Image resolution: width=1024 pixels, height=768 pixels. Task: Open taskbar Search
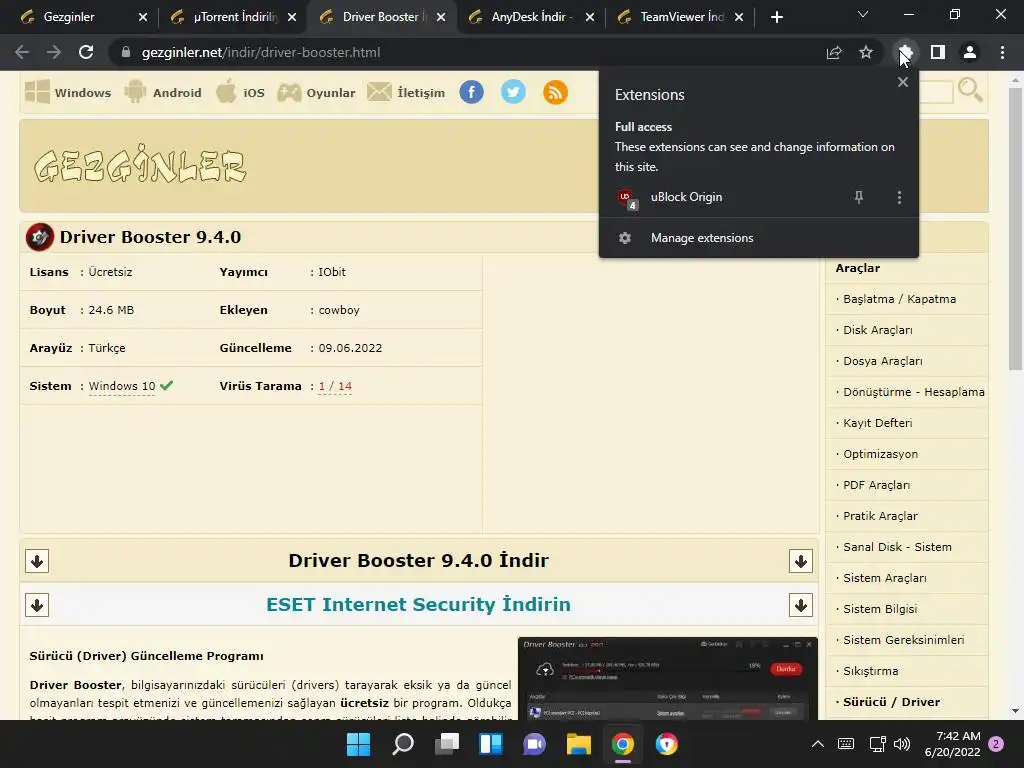click(403, 744)
